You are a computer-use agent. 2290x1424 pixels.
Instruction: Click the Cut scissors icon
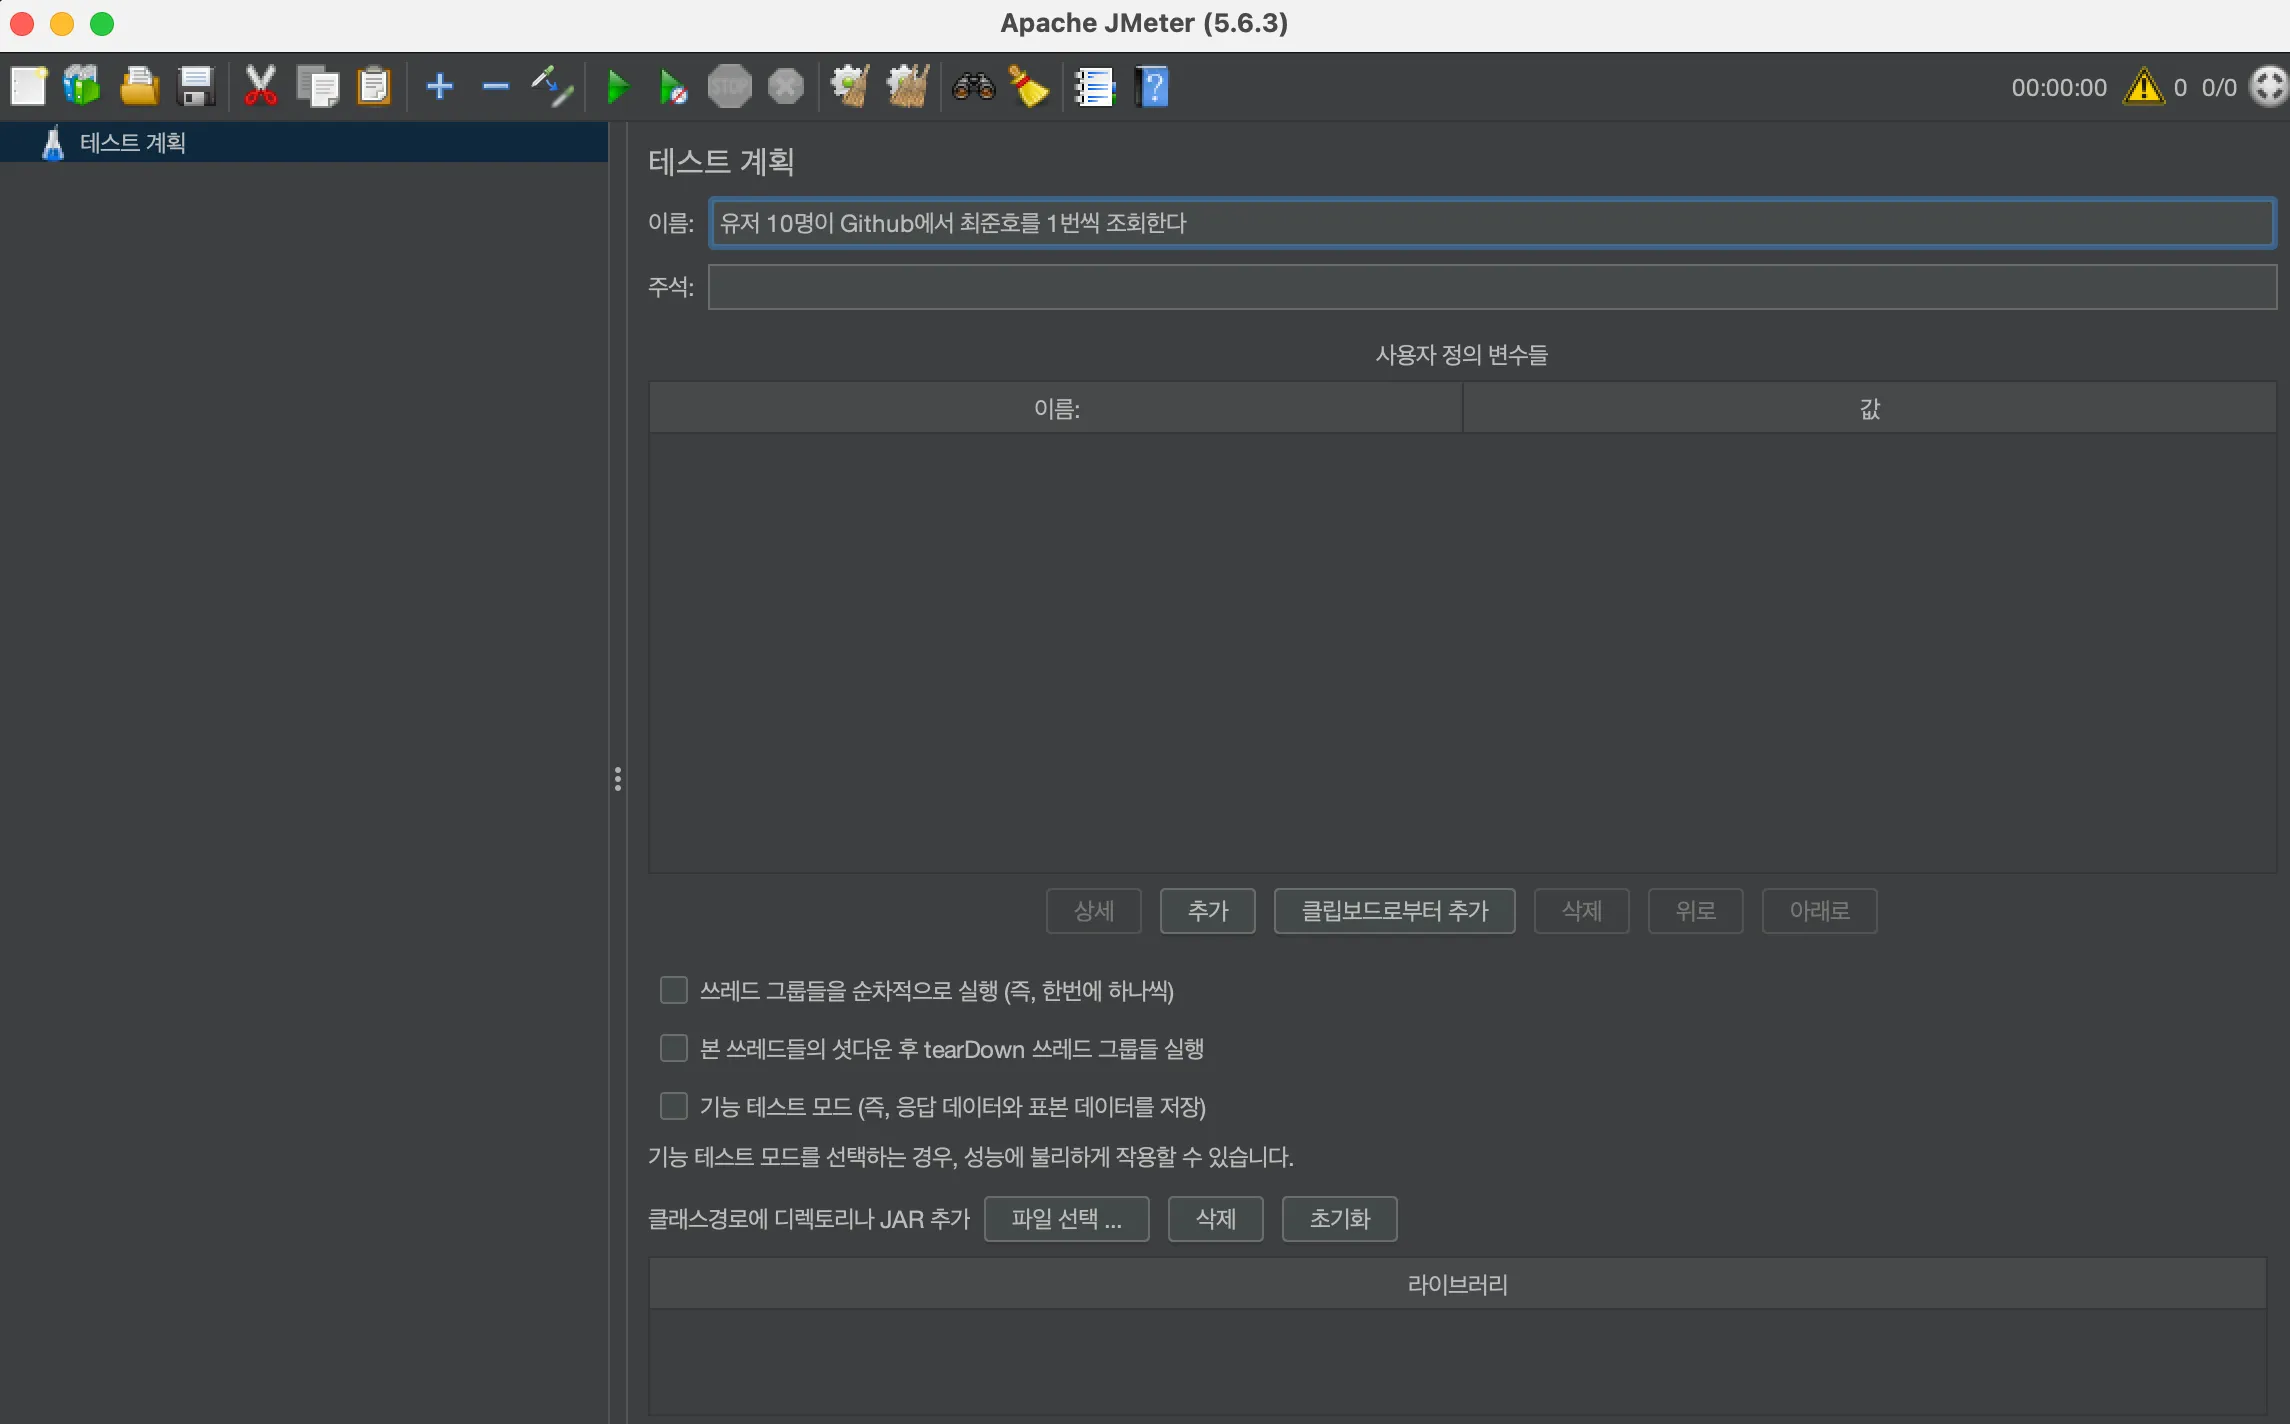260,87
